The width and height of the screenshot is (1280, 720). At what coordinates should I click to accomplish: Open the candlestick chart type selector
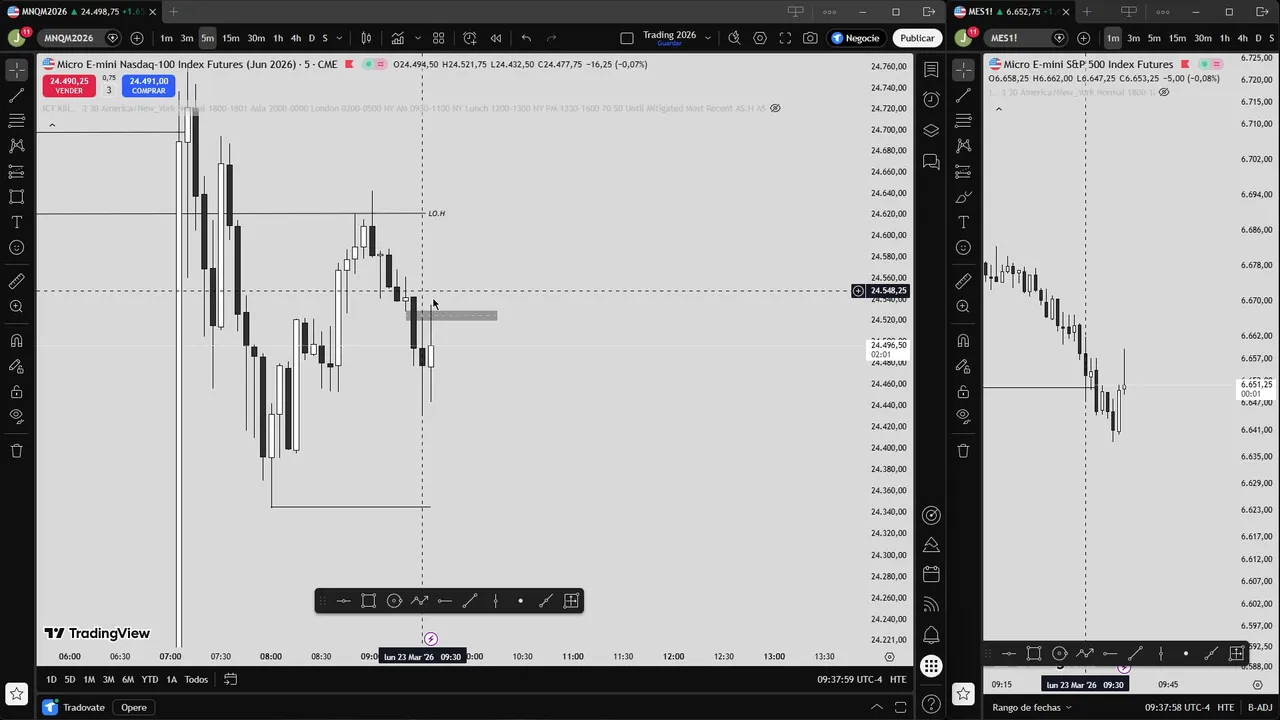click(x=366, y=38)
